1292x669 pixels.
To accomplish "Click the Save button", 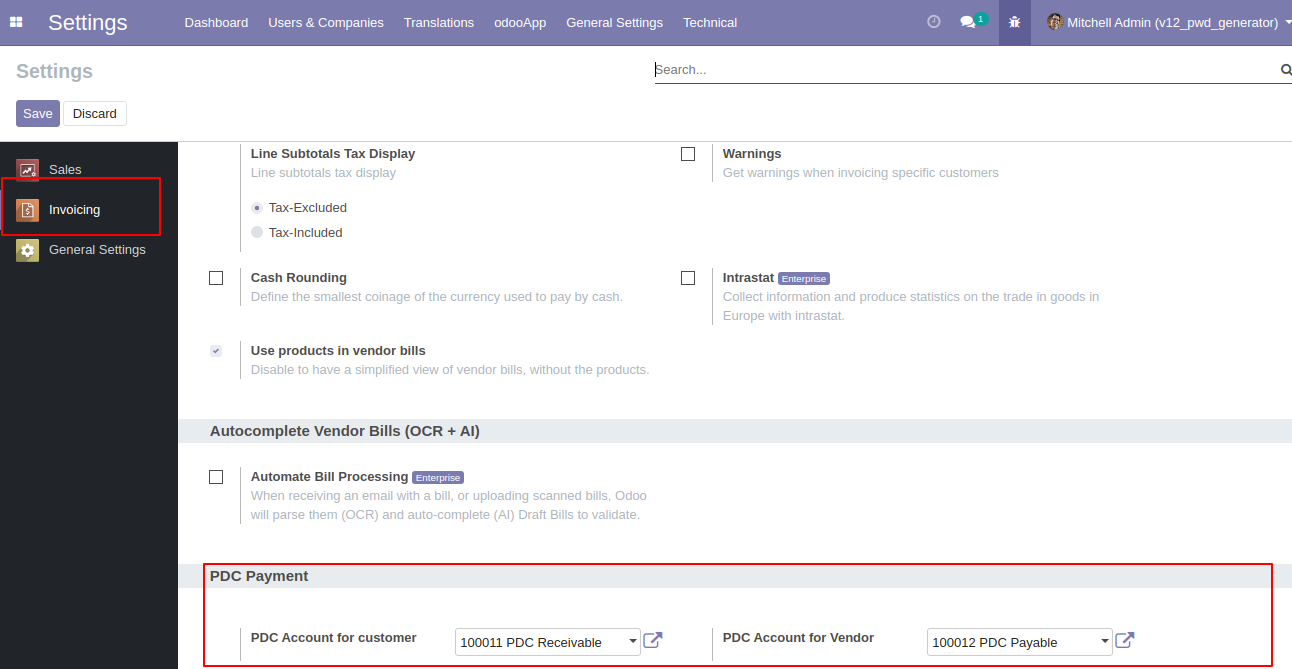I will [38, 113].
